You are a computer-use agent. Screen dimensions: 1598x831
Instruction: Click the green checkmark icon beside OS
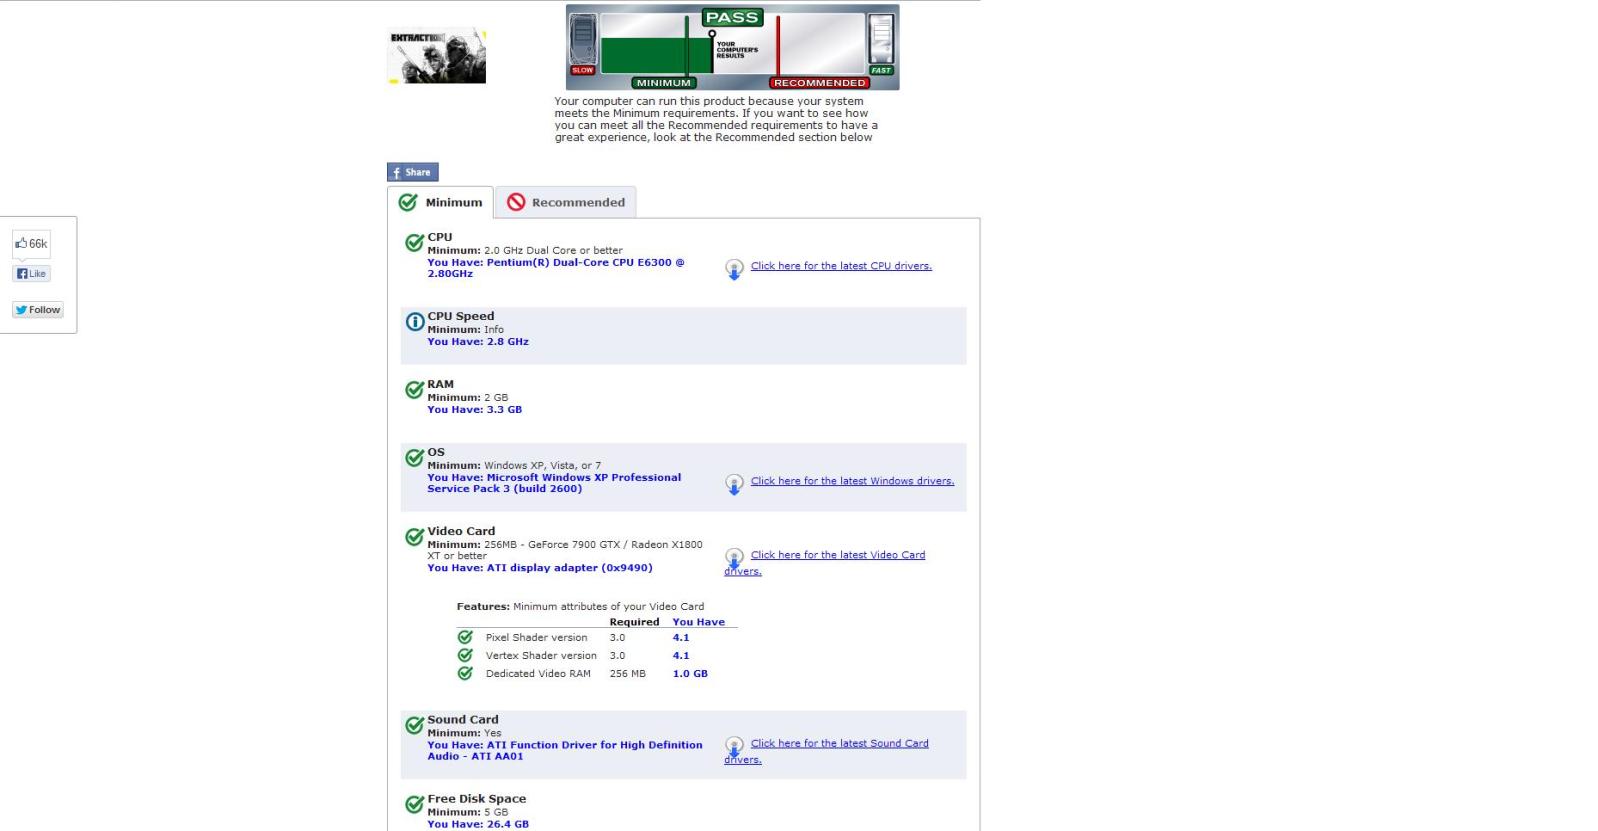pos(414,458)
